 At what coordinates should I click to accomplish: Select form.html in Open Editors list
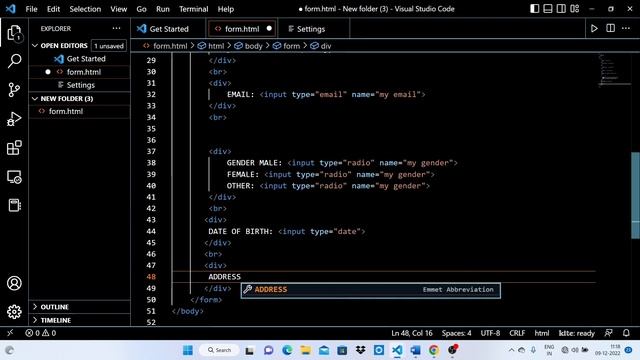[x=80, y=72]
